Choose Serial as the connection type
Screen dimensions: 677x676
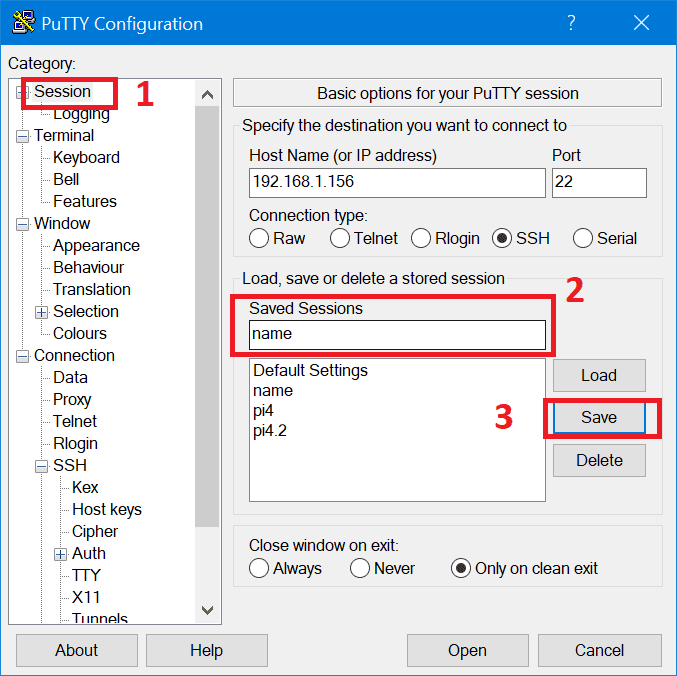tap(583, 238)
